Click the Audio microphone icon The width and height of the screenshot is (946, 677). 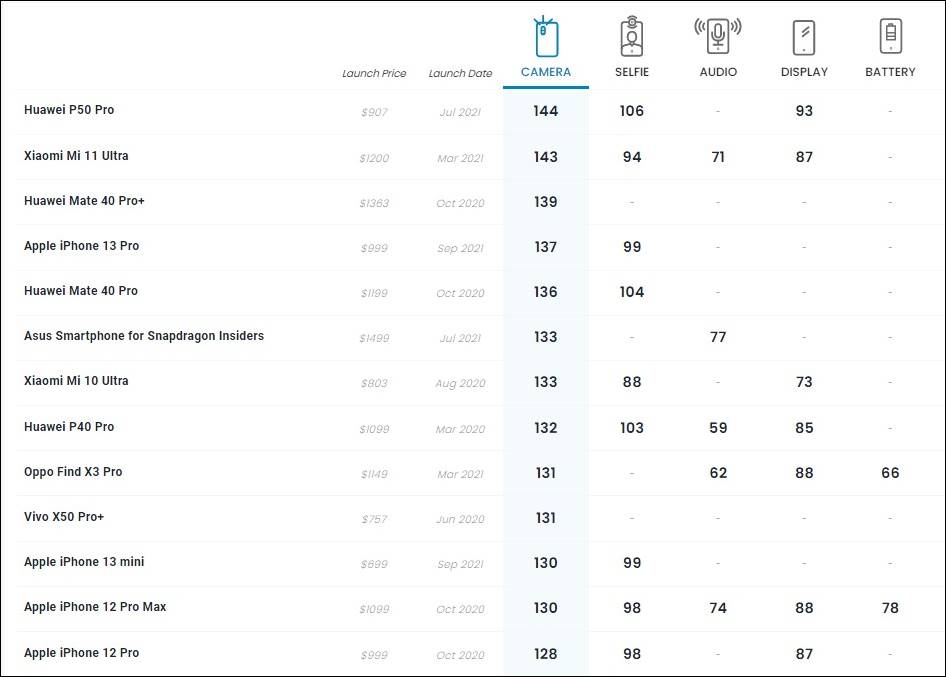coord(718,36)
